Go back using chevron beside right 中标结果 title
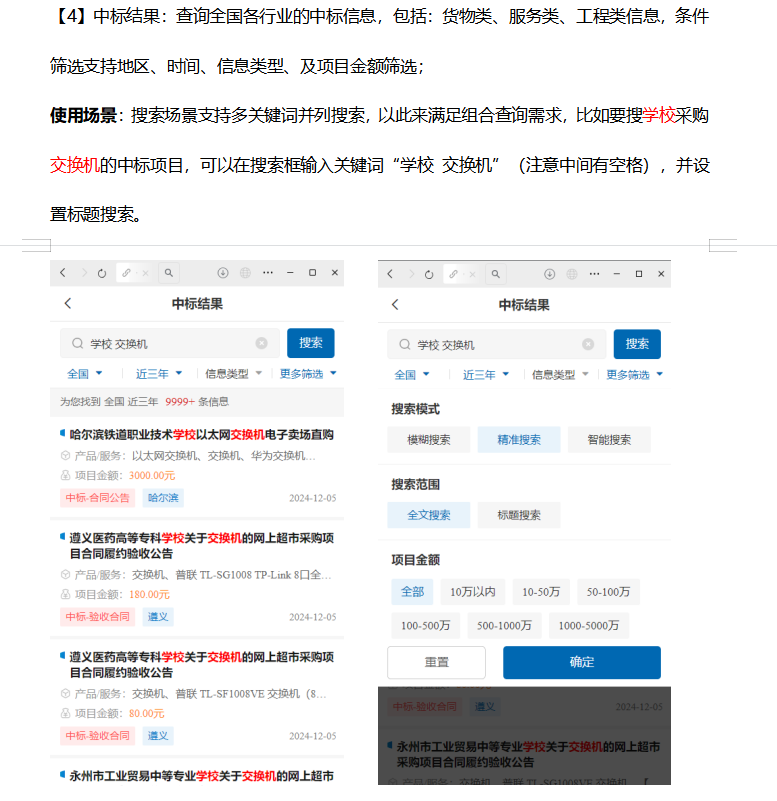Viewport: 777px width, 801px height. pos(395,305)
